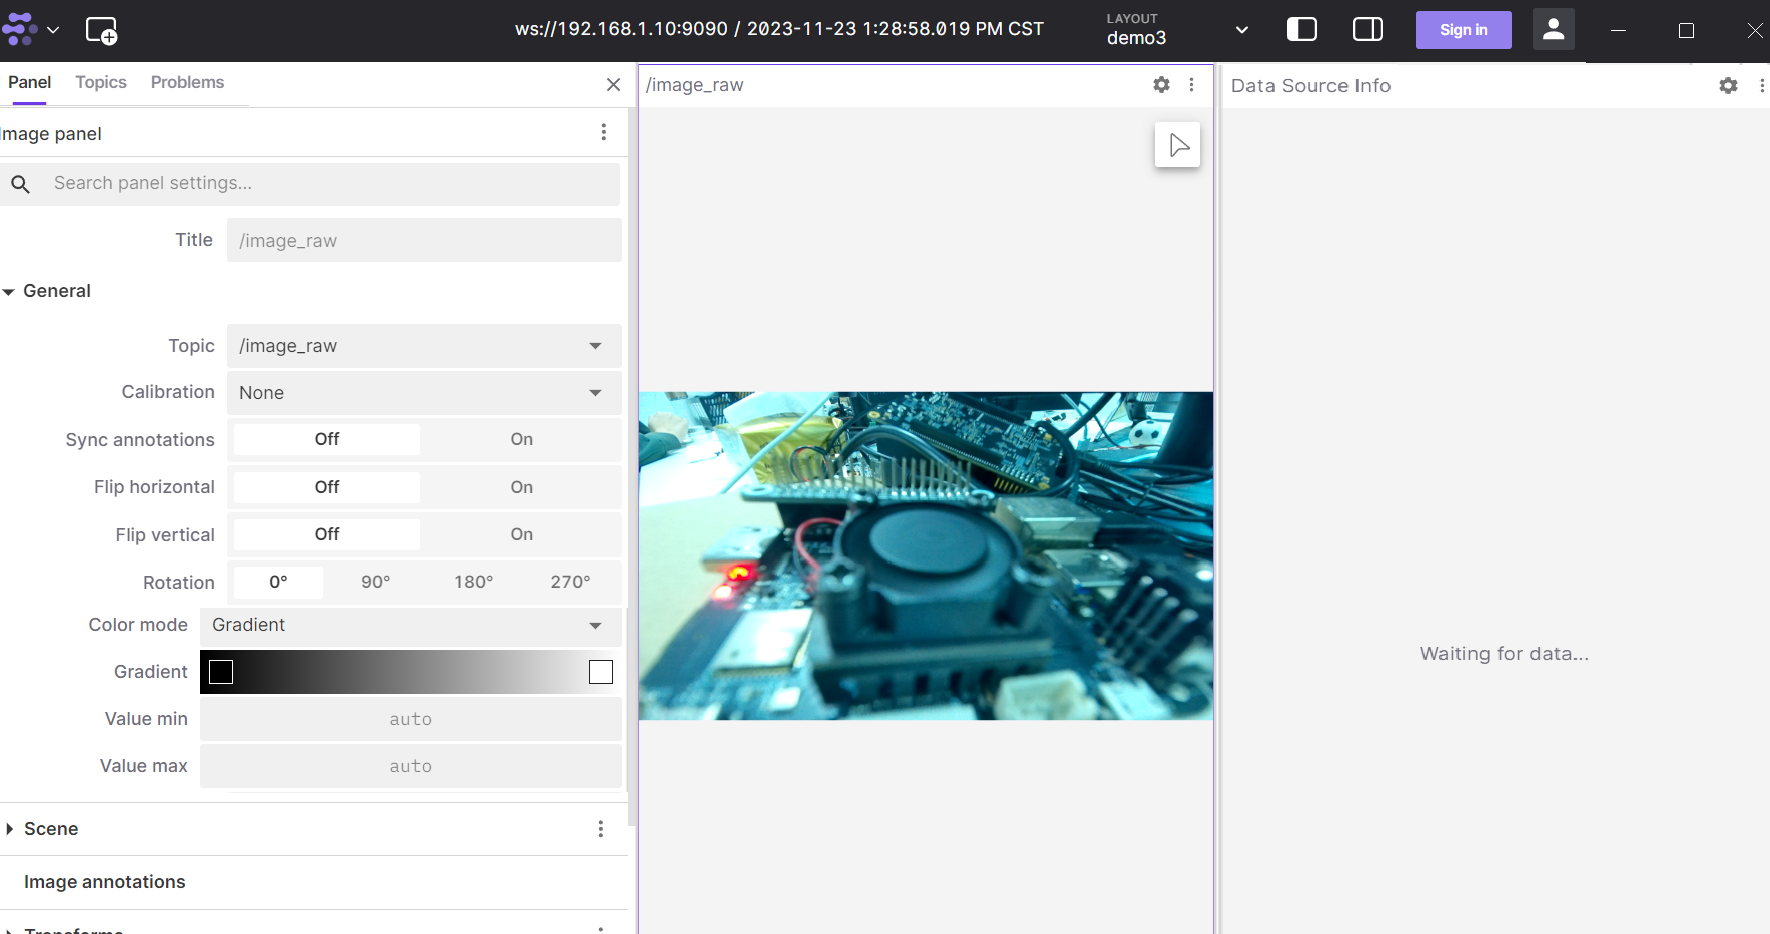Screen dimensions: 1770x934
Task: Set Sync annotations to On
Action: [521, 439]
